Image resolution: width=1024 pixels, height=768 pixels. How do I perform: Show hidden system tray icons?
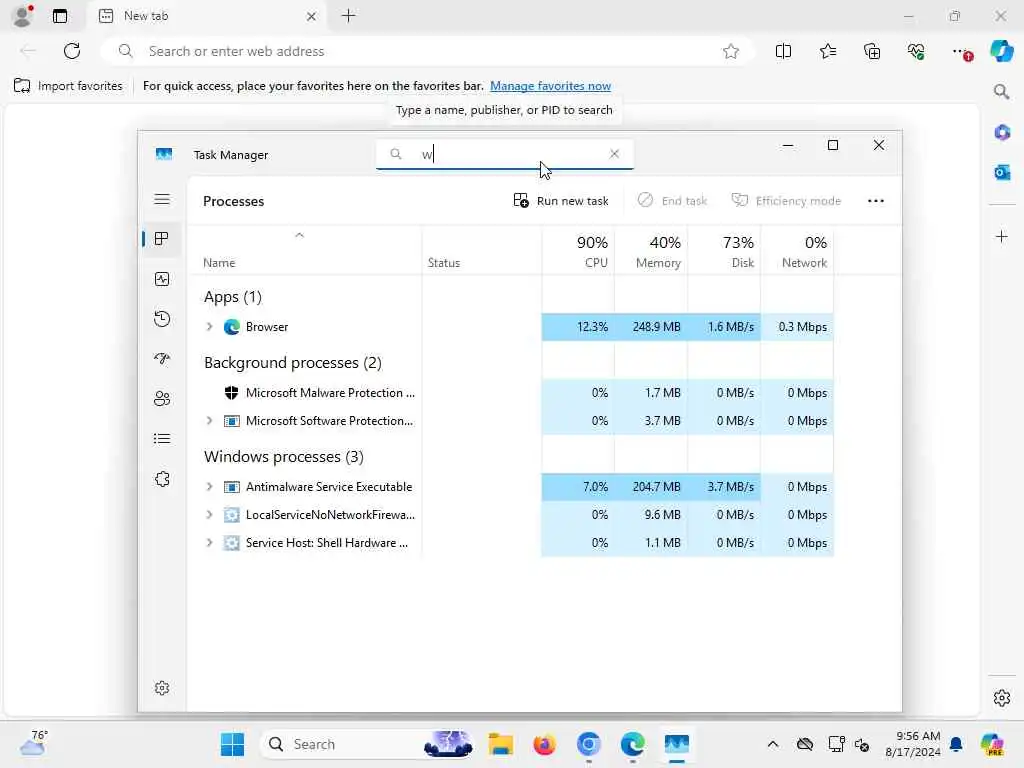773,744
